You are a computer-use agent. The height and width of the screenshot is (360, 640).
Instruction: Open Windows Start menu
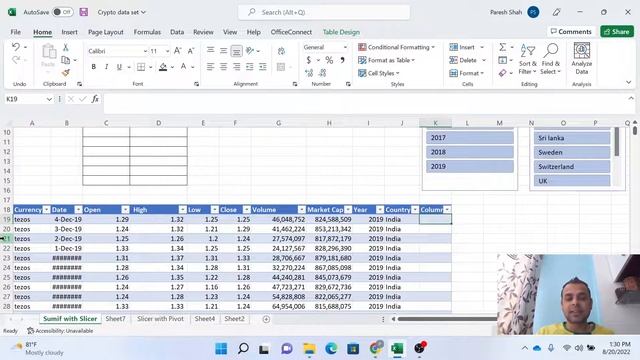[221, 349]
